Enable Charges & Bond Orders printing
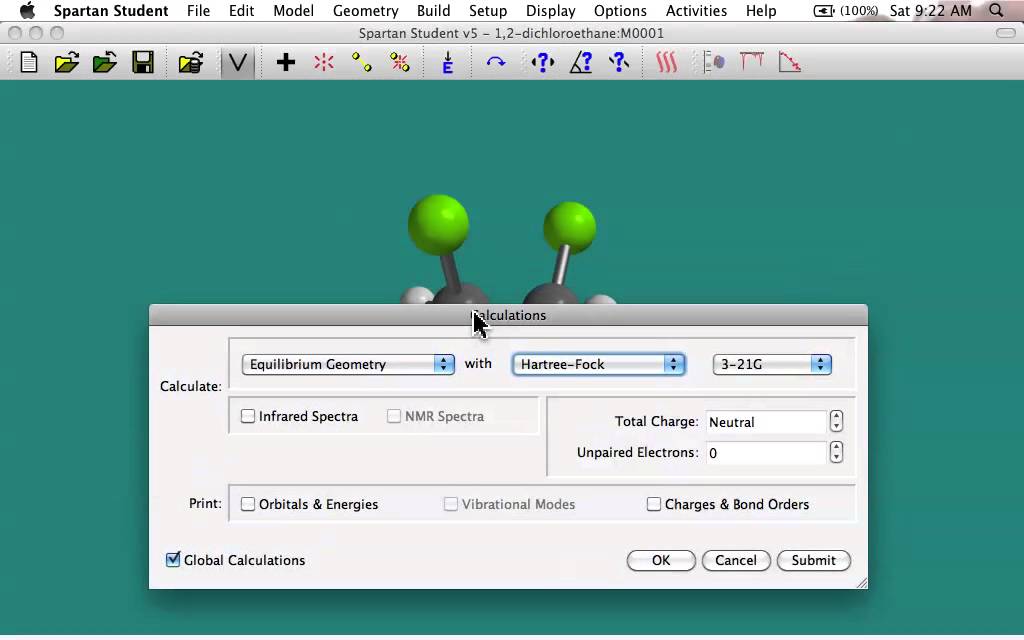The height and width of the screenshot is (640, 1024). pos(654,504)
